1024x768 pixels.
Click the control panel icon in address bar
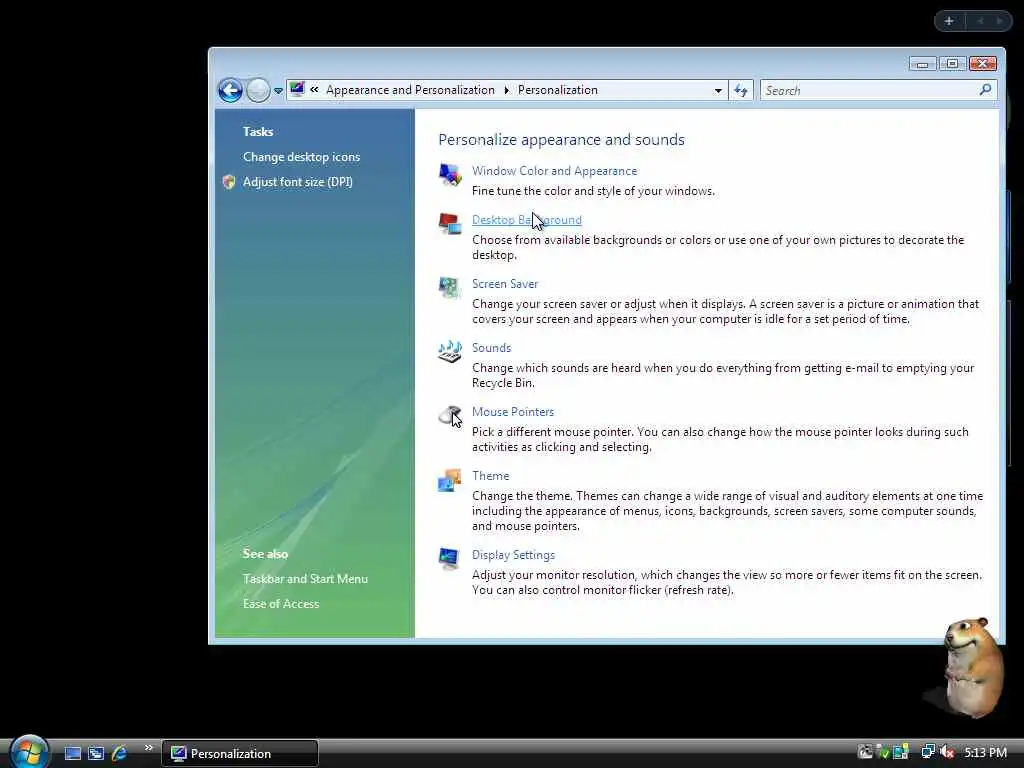point(297,89)
